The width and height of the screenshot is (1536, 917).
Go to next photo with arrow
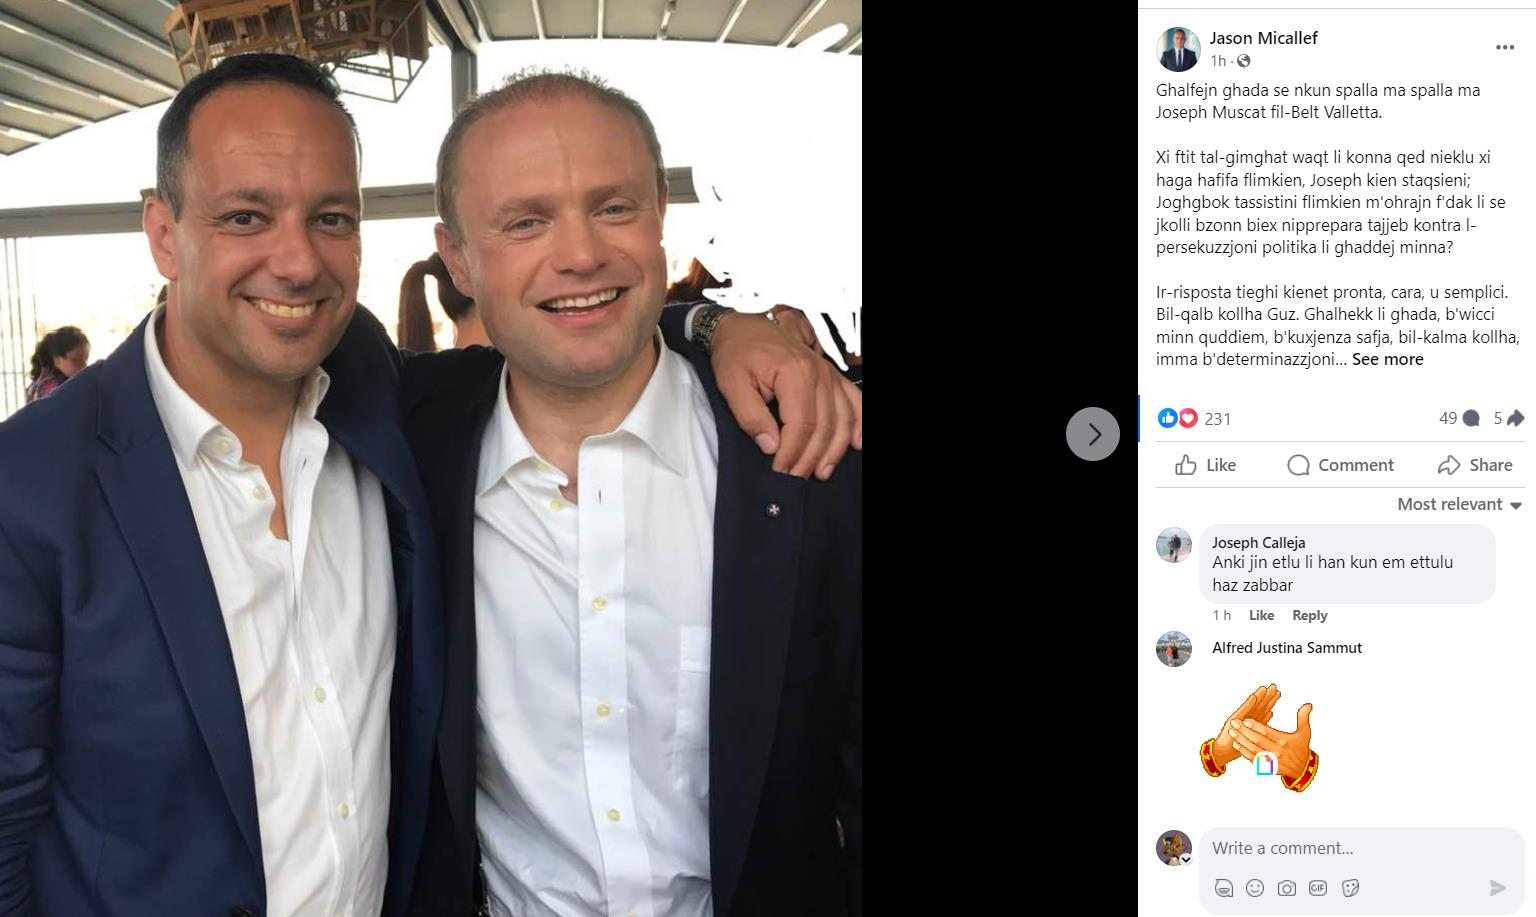click(1093, 434)
